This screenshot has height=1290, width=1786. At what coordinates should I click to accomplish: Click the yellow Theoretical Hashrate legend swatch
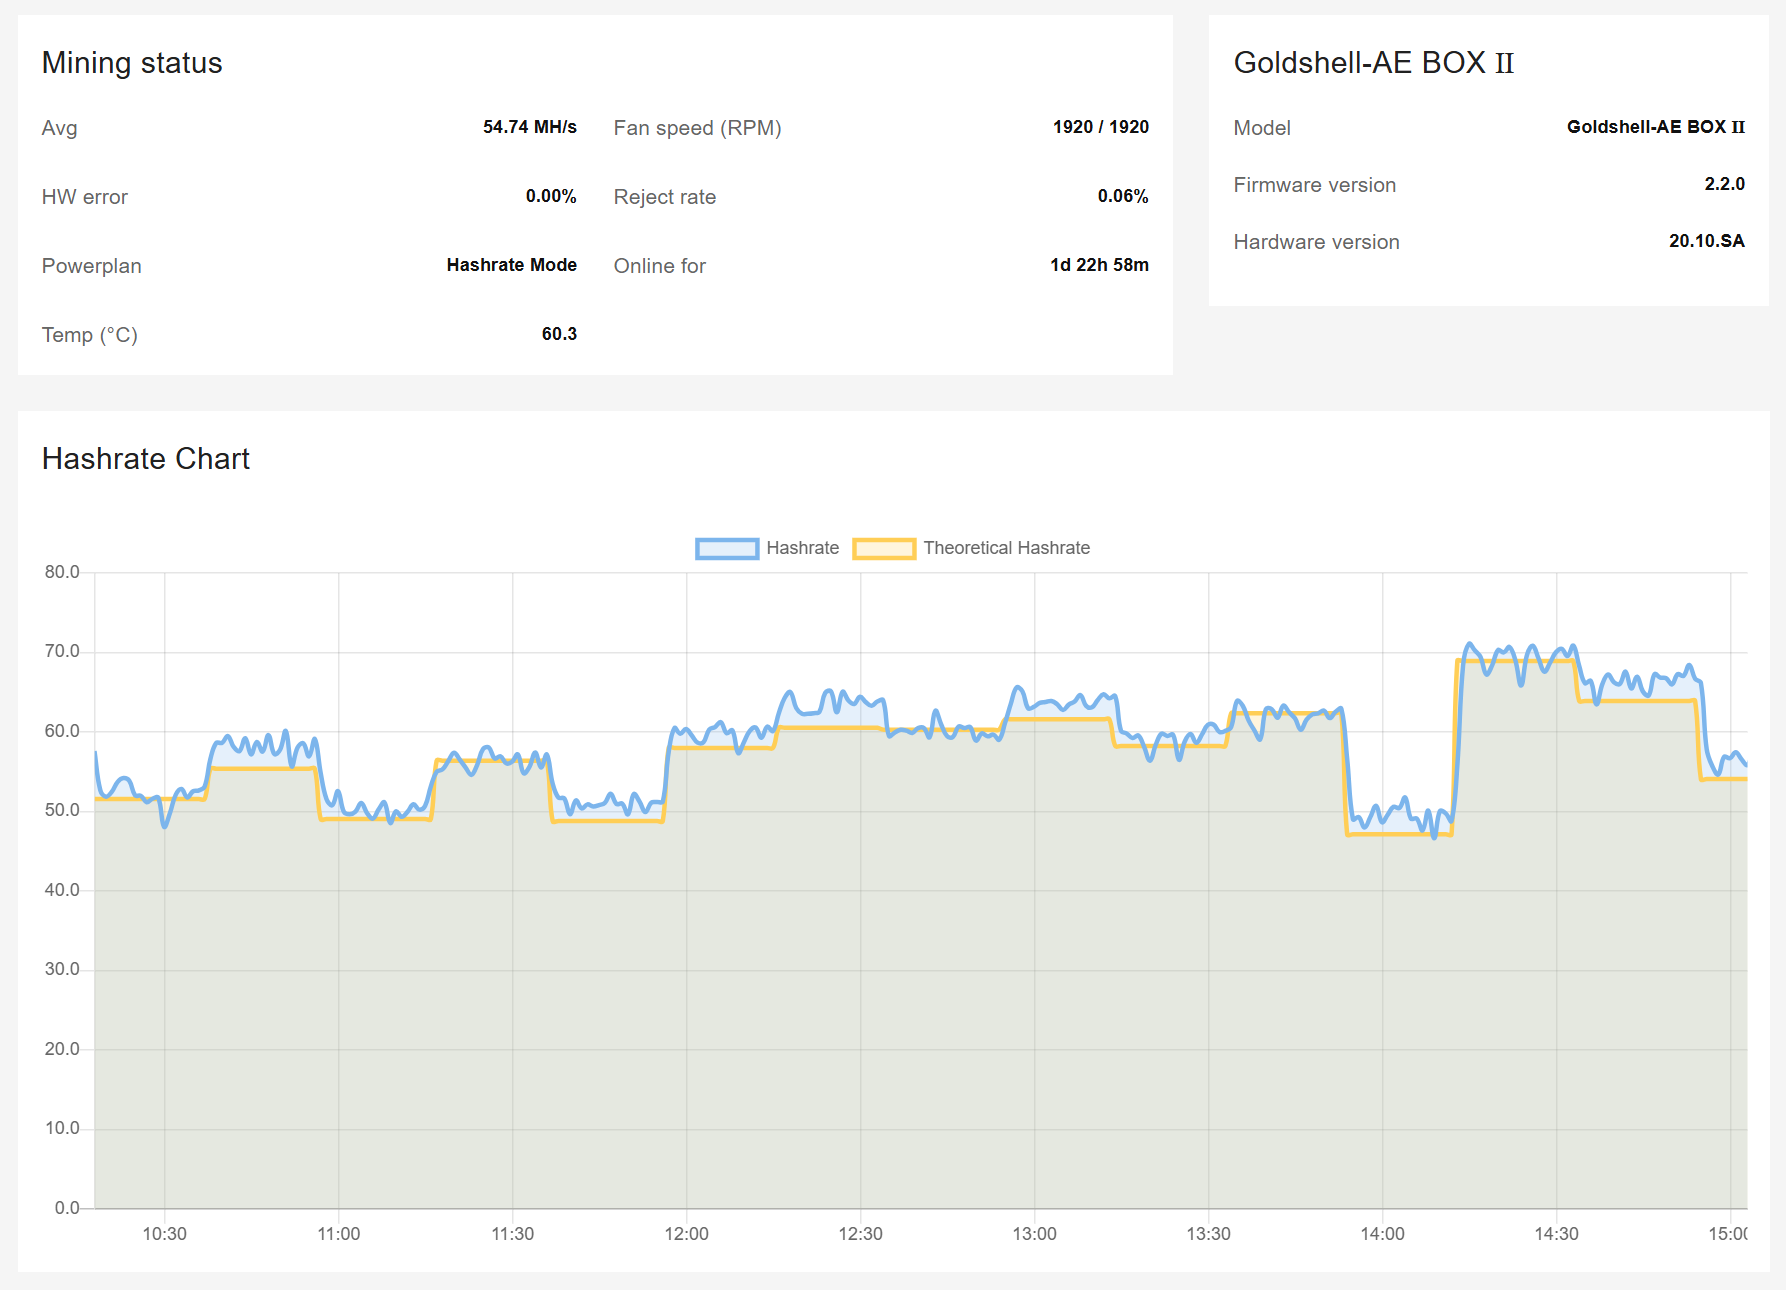(x=884, y=548)
